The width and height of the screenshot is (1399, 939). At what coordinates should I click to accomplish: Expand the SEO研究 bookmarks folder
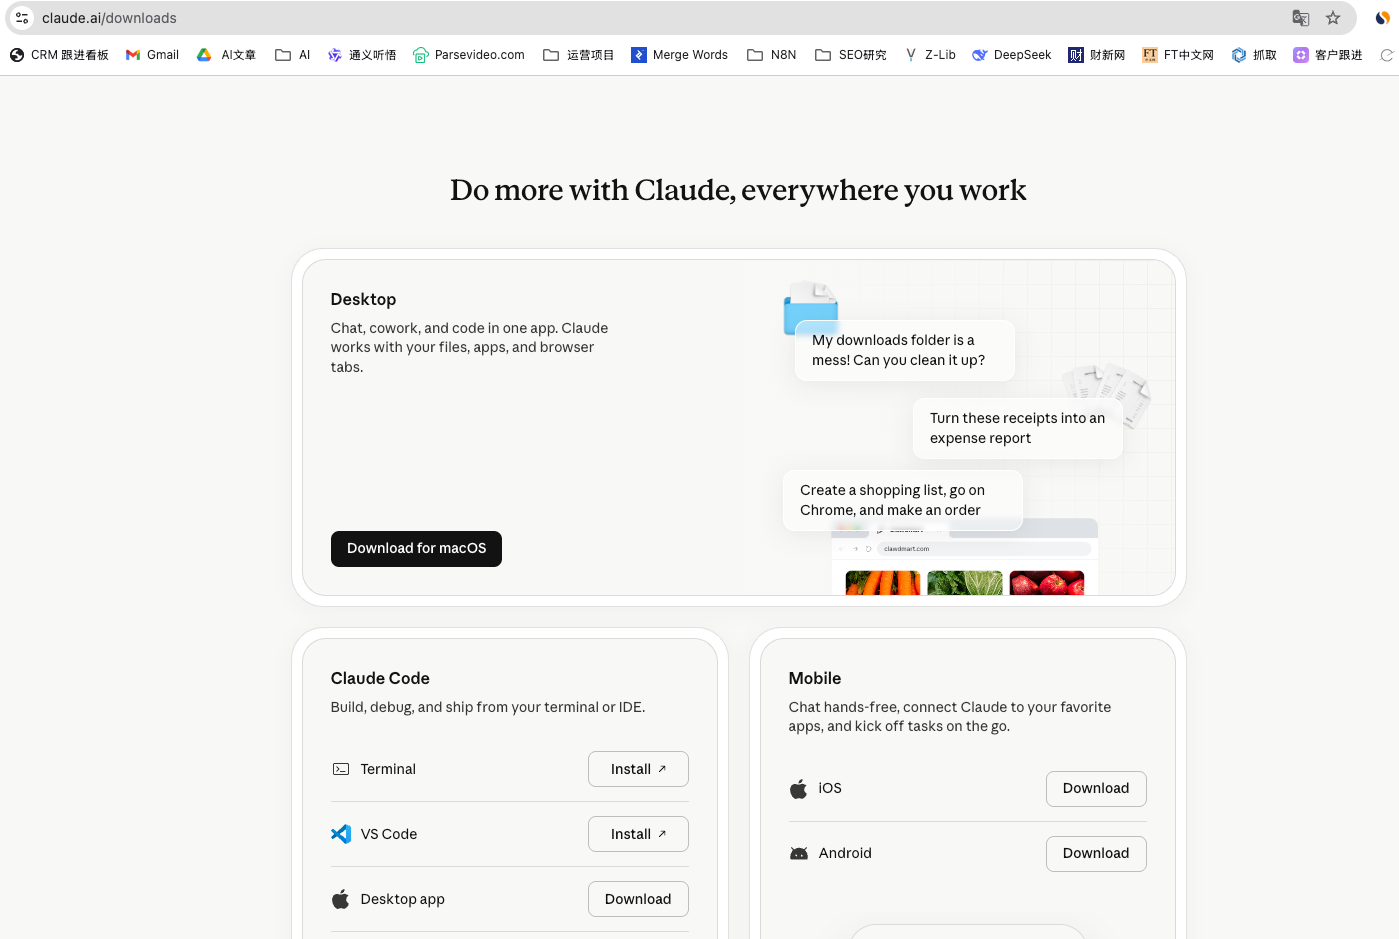851,55
